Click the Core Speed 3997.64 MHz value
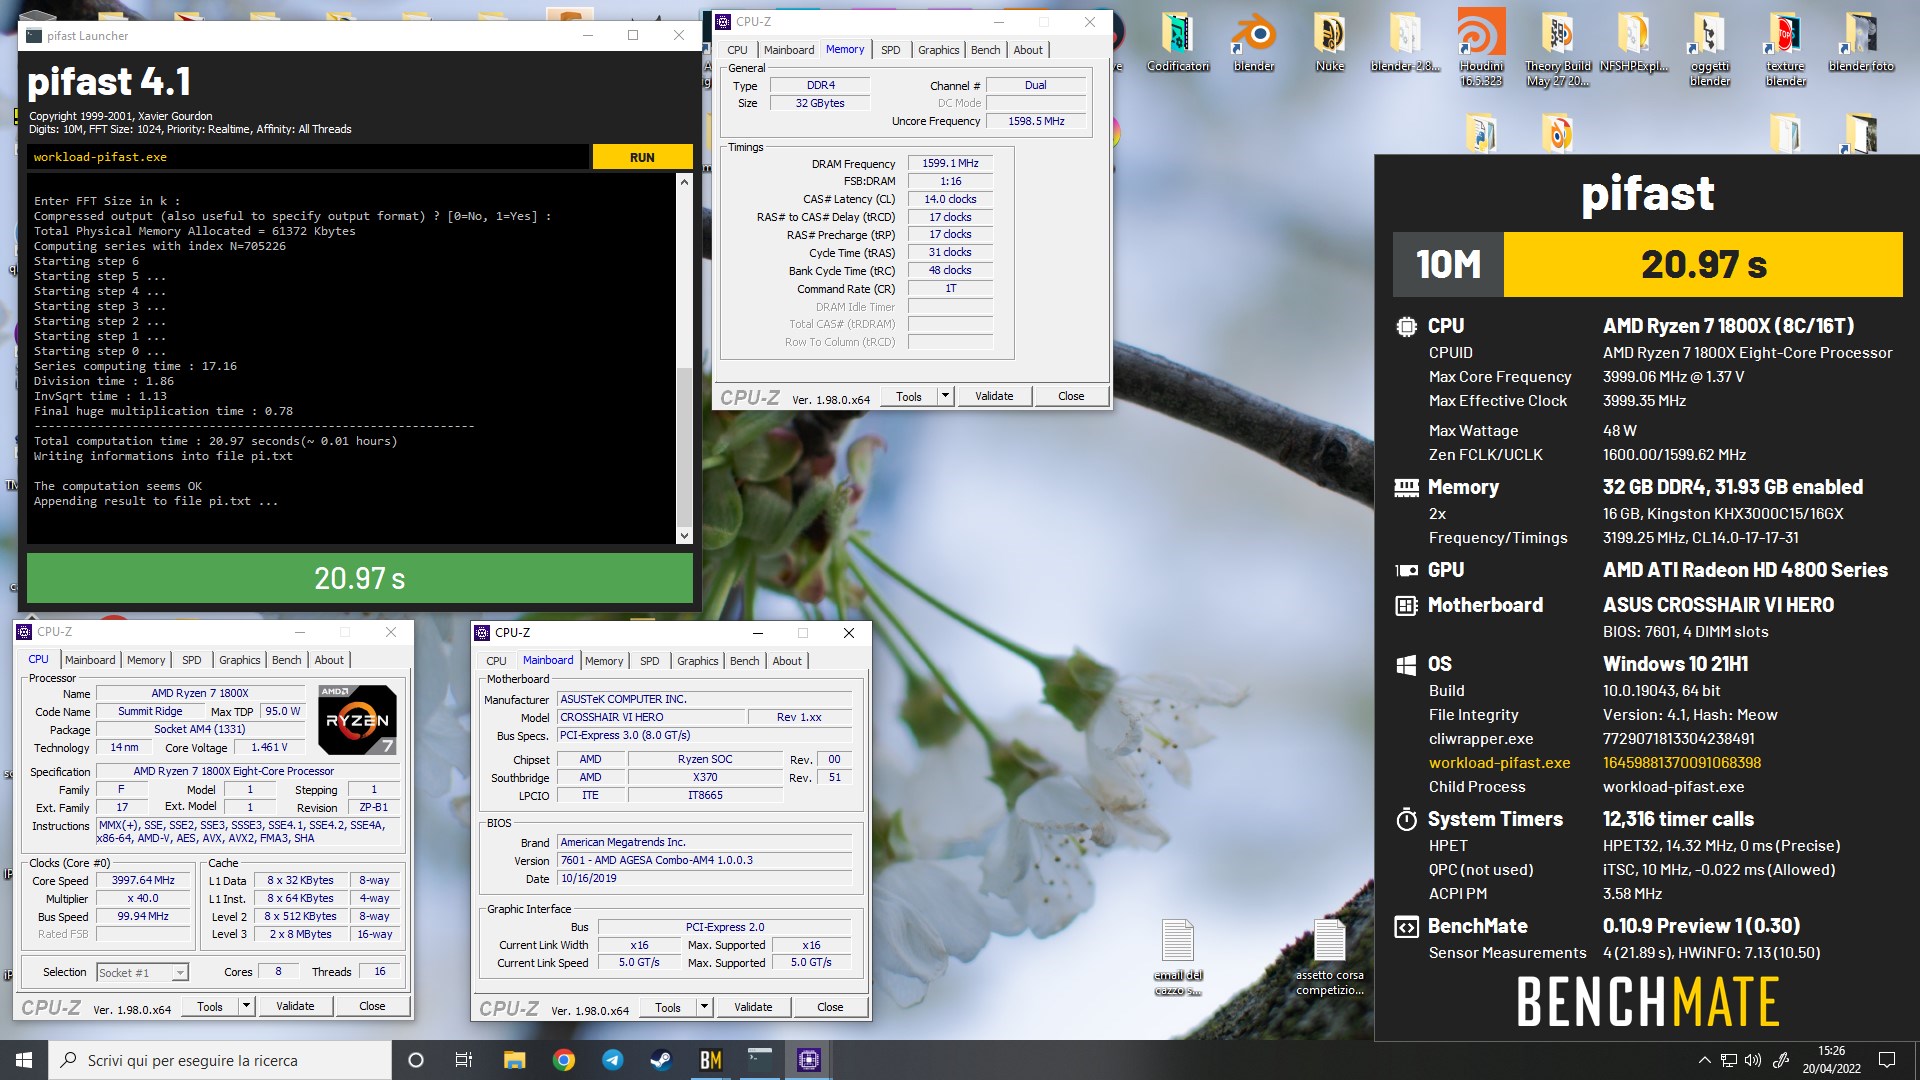The width and height of the screenshot is (1920, 1080). click(143, 880)
